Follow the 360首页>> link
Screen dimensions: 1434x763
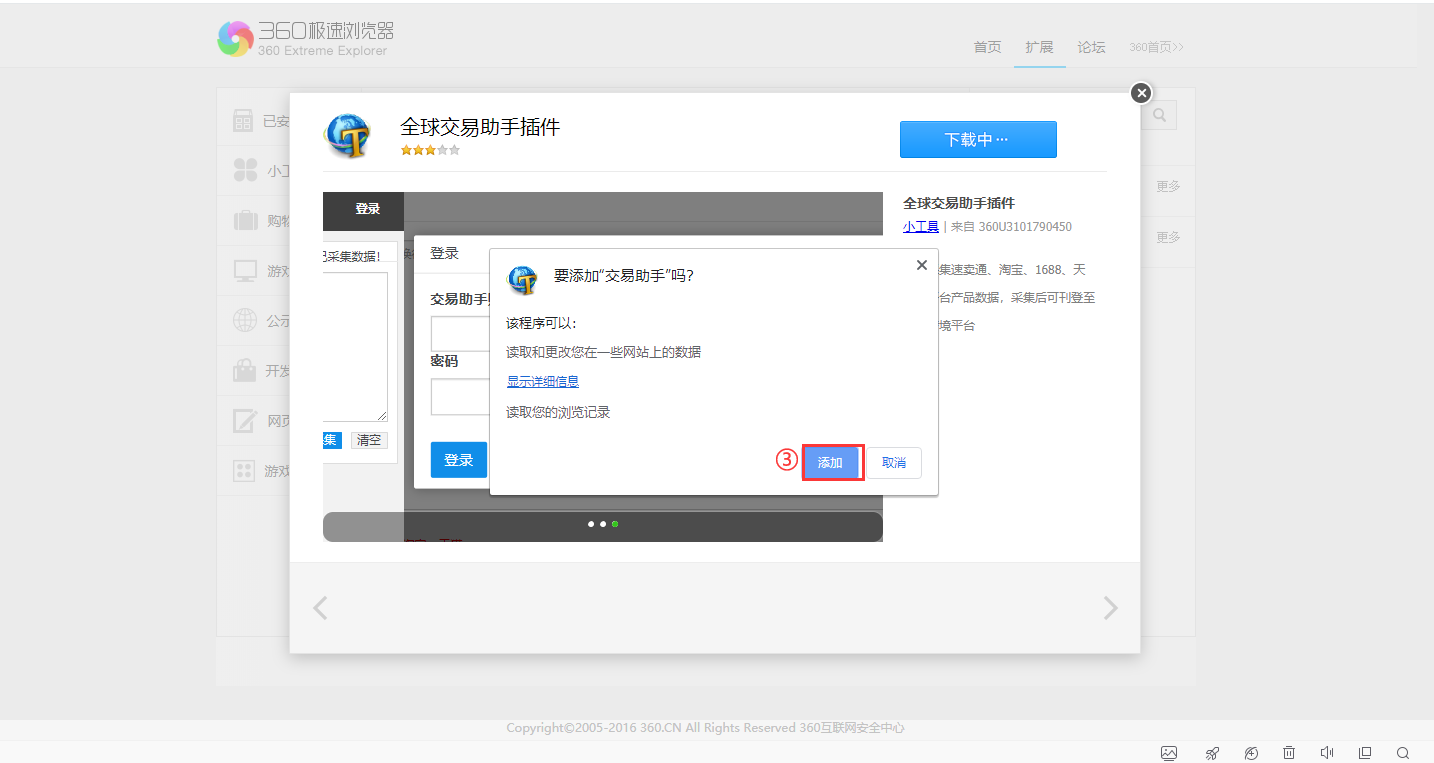tap(1156, 47)
